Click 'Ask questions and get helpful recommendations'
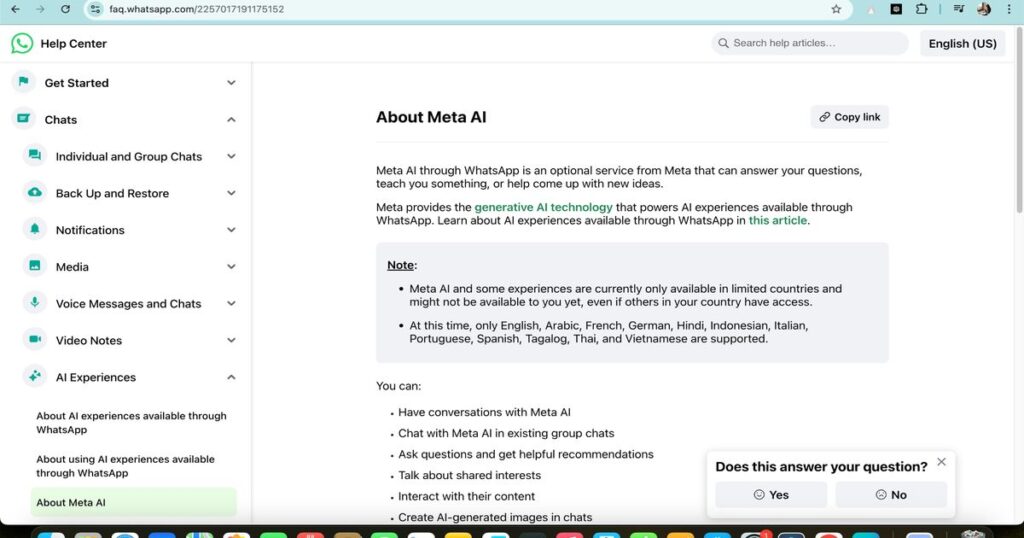The image size is (1024, 538). pos(526,454)
